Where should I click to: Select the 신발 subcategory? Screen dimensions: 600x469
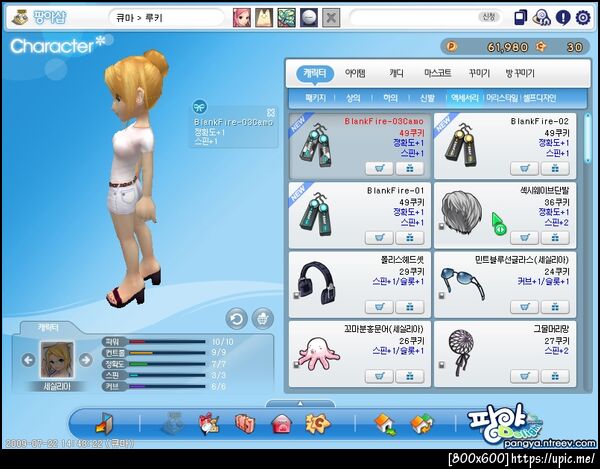(427, 98)
